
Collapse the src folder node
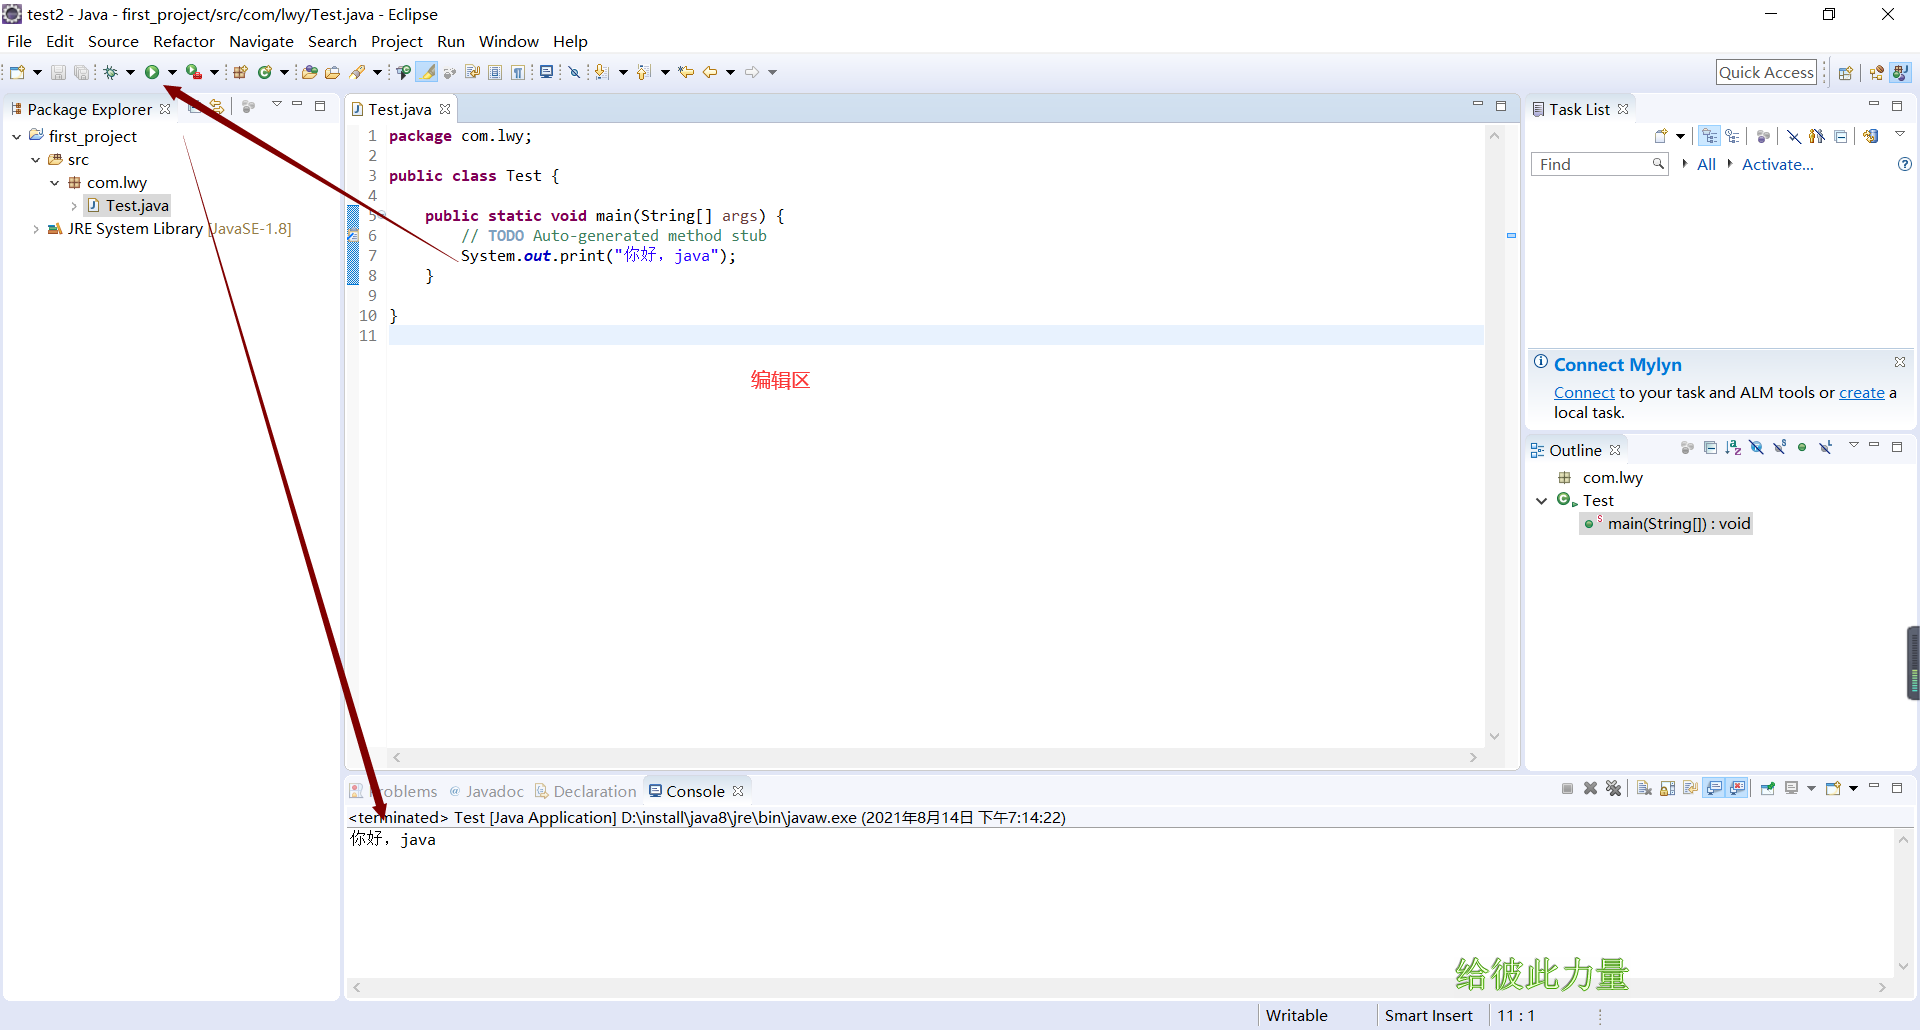[36, 160]
